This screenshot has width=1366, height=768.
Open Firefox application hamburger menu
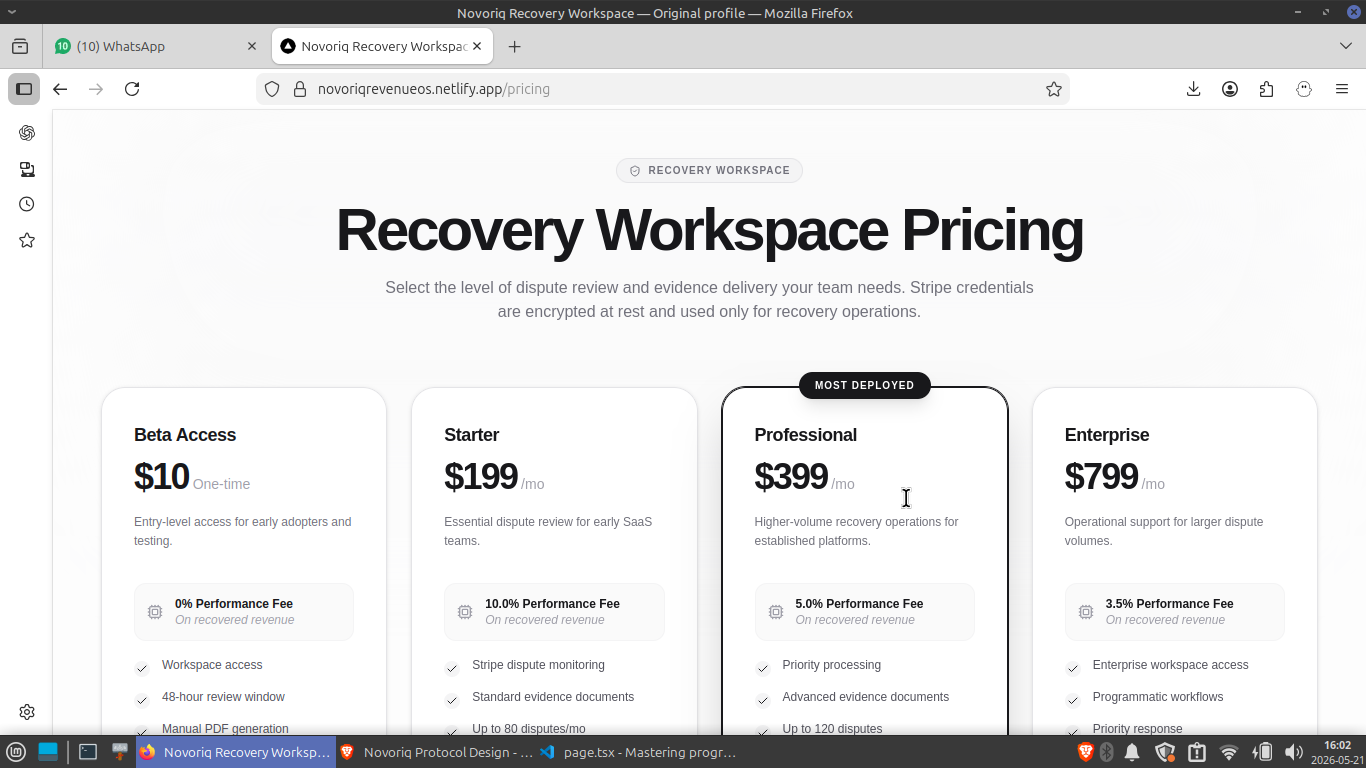pos(1342,89)
